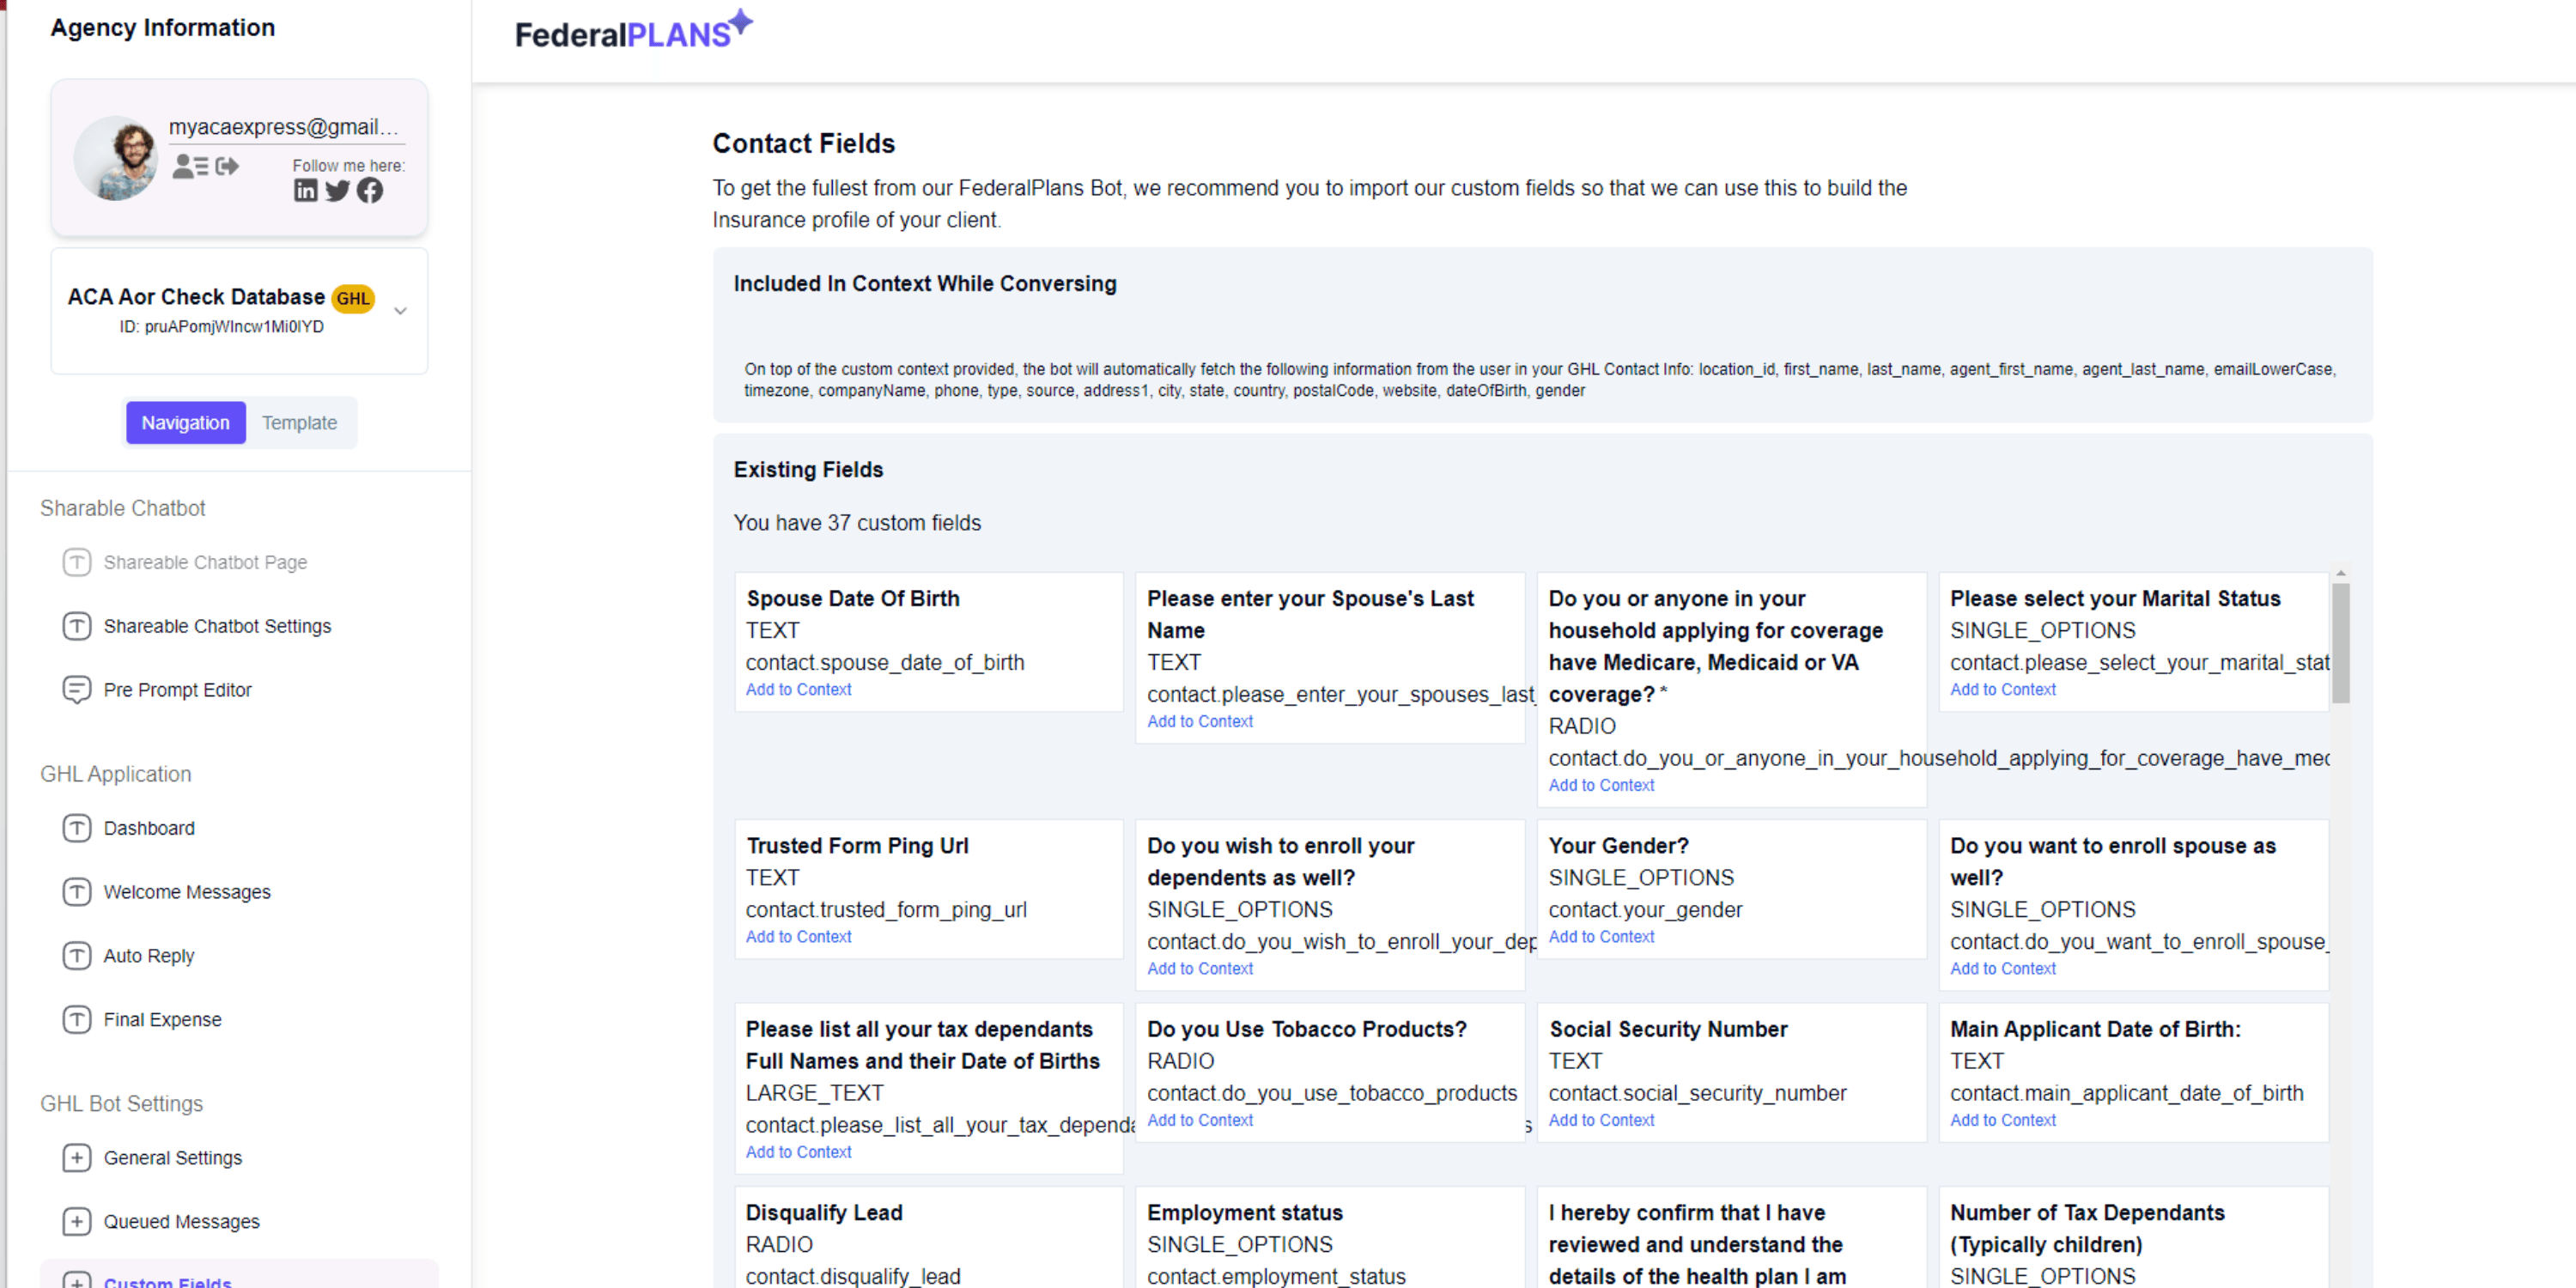Click Number of Tax Dependants field card
The image size is (2576, 1288).
point(2133,1238)
